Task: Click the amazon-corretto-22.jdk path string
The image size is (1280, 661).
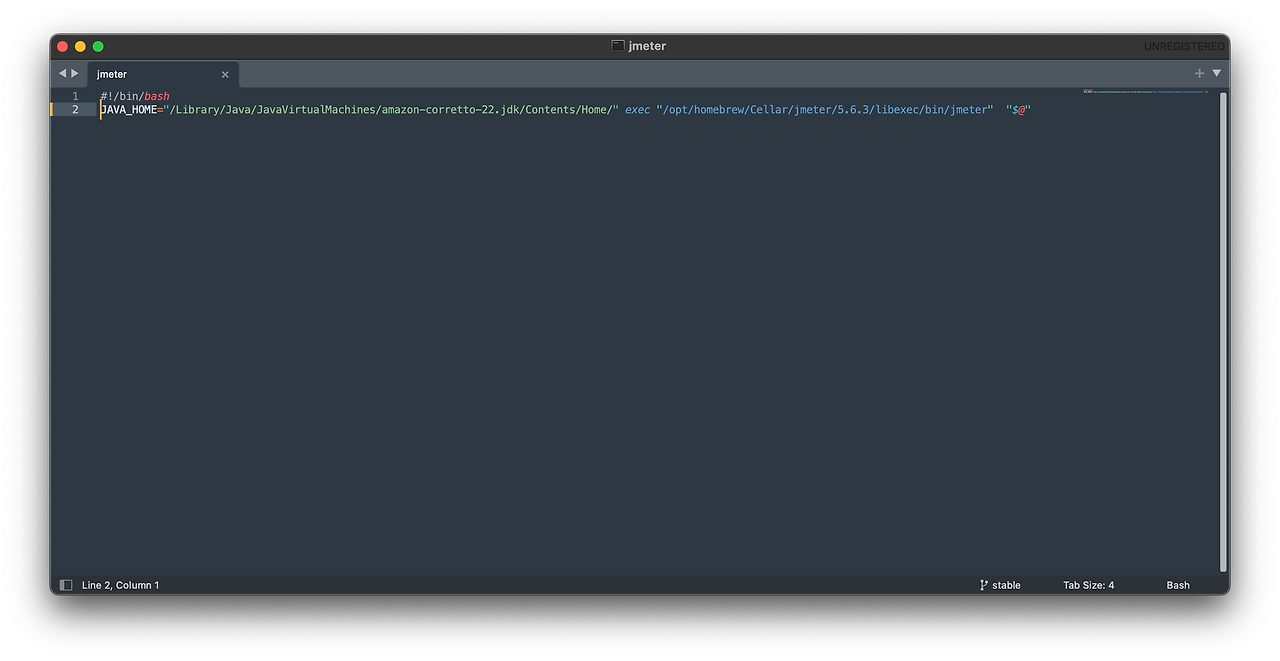Action: (392, 109)
